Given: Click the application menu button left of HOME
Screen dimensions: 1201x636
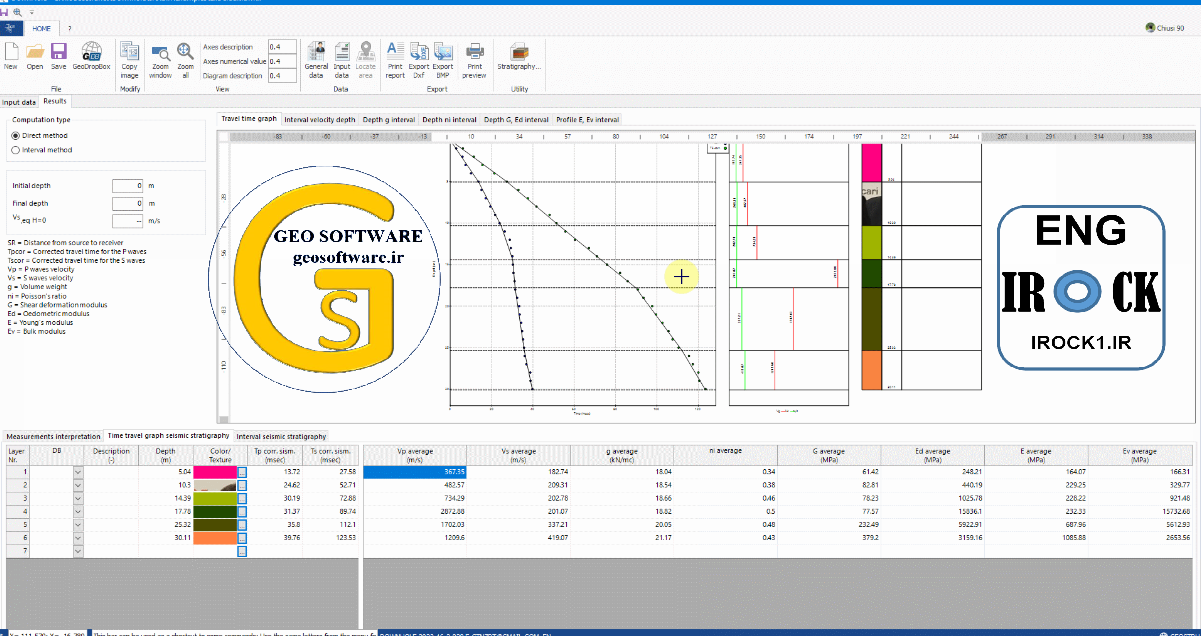Looking at the screenshot, I should click(10, 29).
